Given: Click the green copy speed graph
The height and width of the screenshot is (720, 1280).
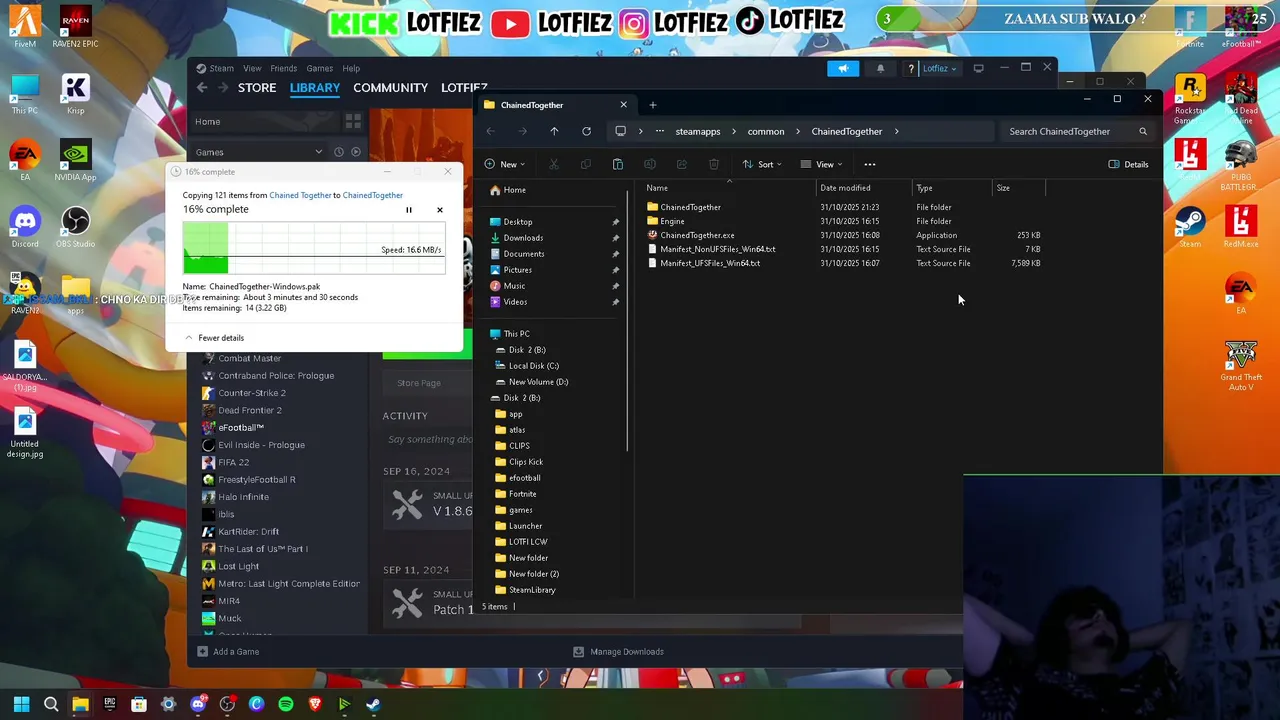Looking at the screenshot, I should click(x=313, y=248).
